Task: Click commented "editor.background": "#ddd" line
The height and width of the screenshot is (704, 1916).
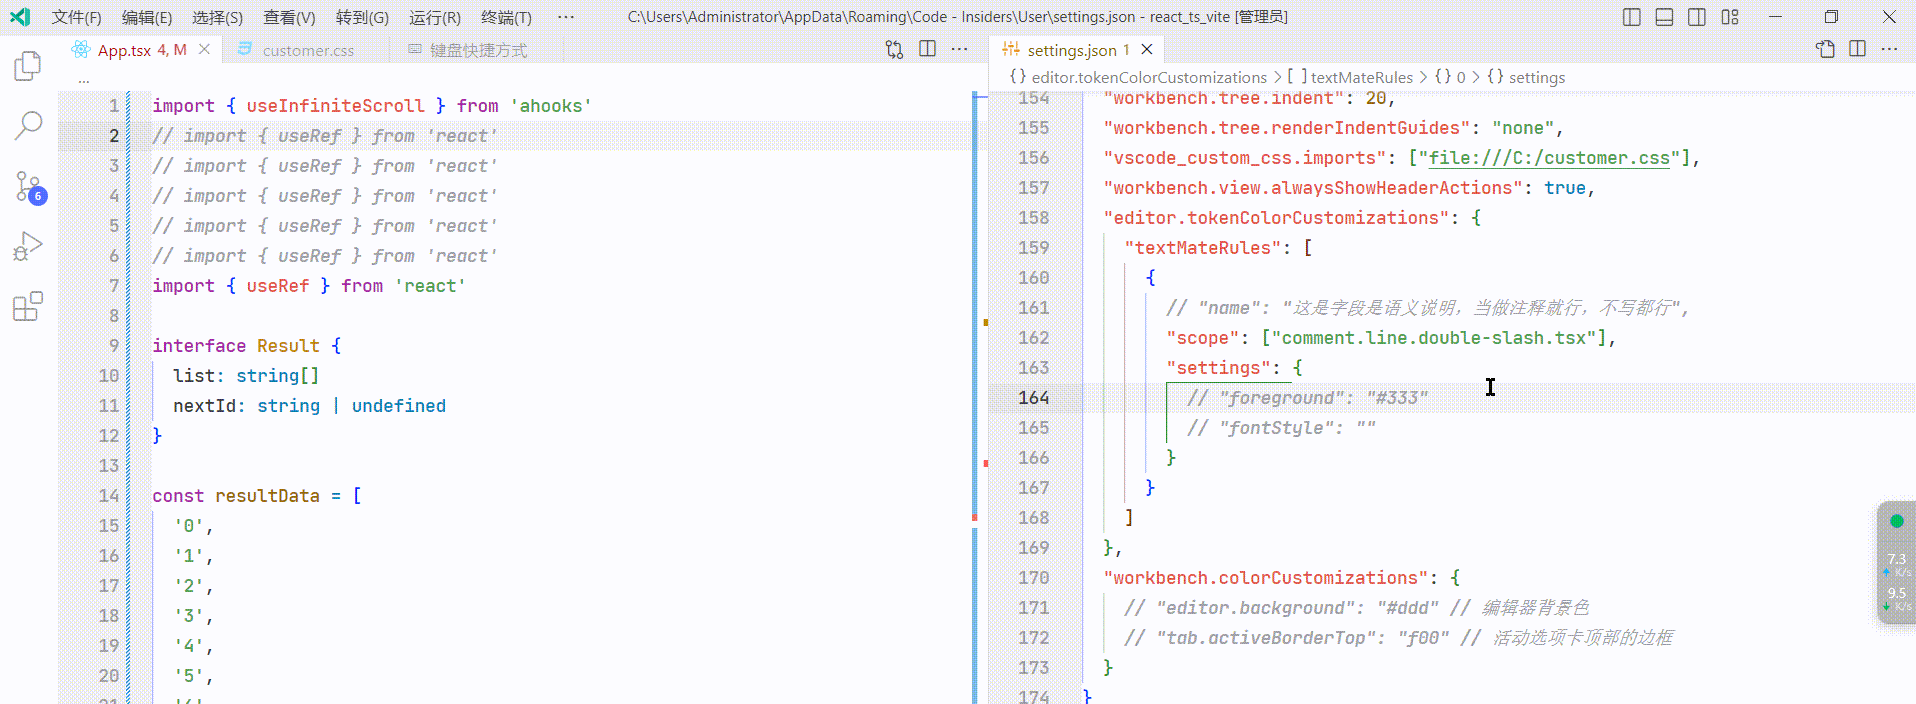Action: click(x=1356, y=607)
